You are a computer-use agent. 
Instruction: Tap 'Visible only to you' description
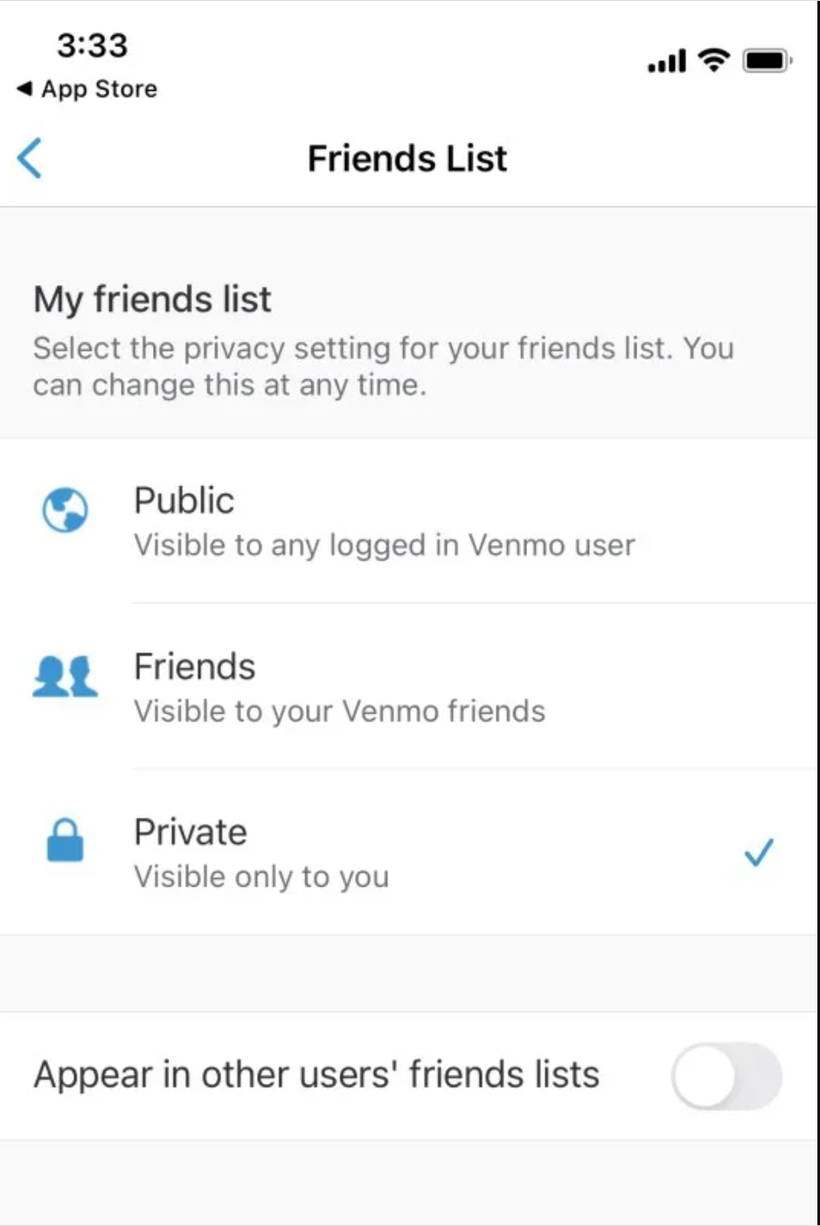tap(261, 877)
